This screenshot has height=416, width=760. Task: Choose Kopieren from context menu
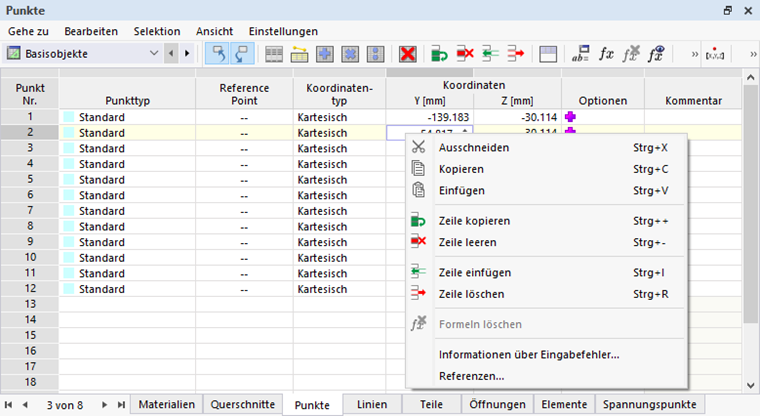[547, 169]
